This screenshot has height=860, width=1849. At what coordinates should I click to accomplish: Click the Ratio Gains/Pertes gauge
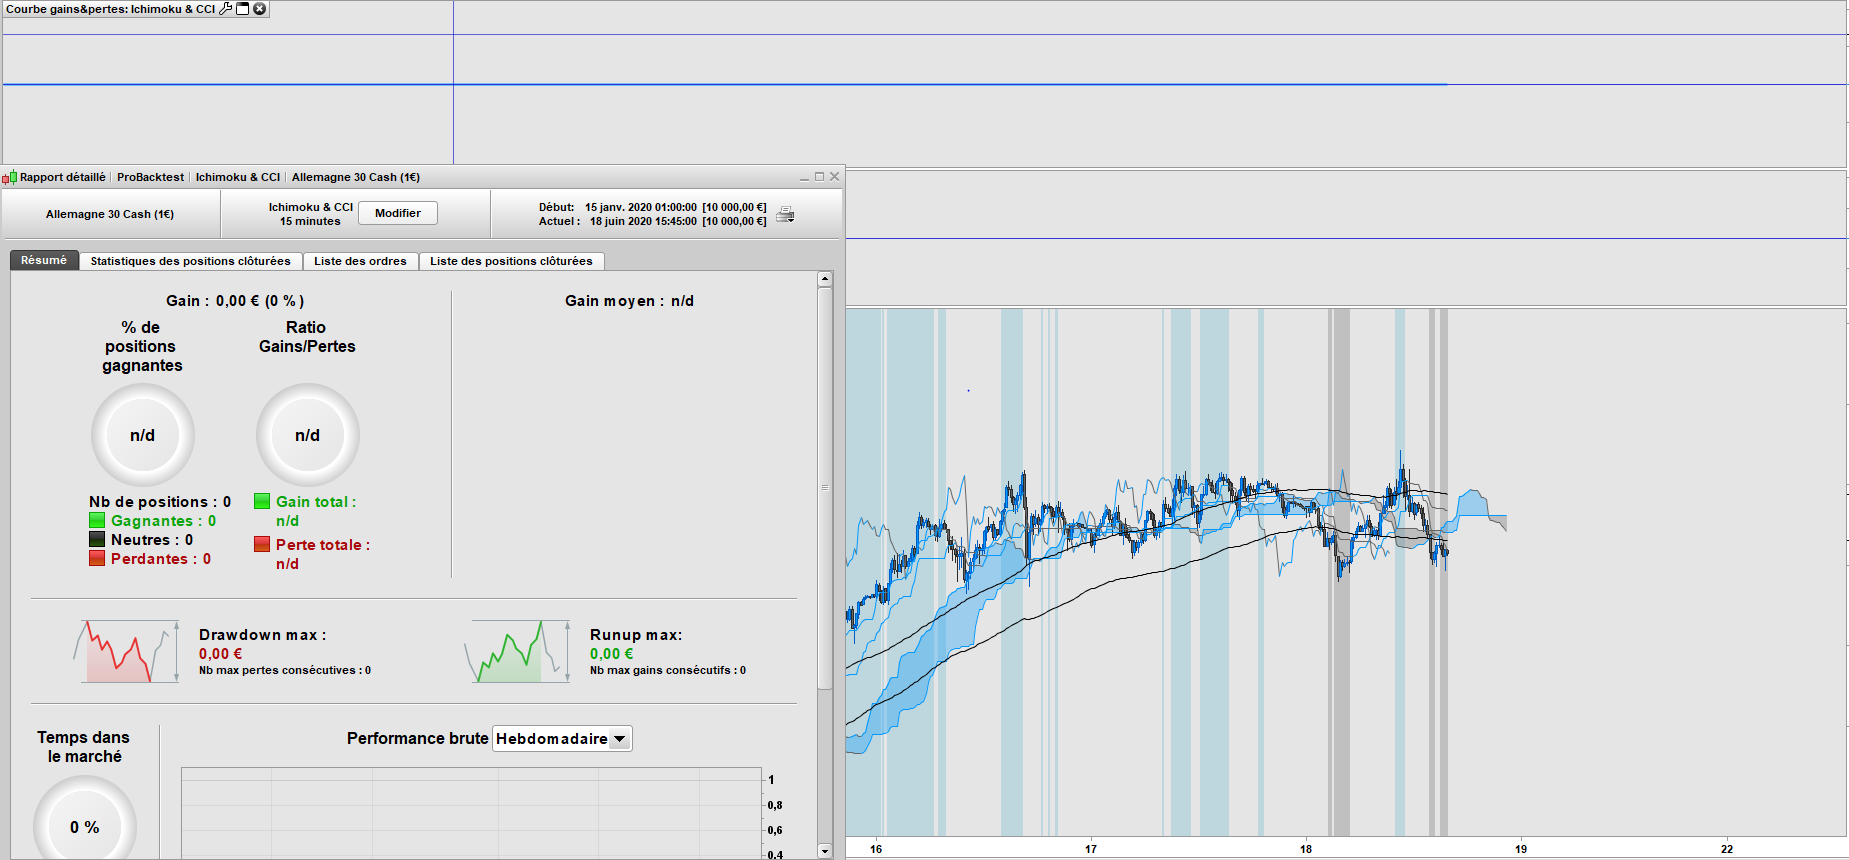point(308,435)
